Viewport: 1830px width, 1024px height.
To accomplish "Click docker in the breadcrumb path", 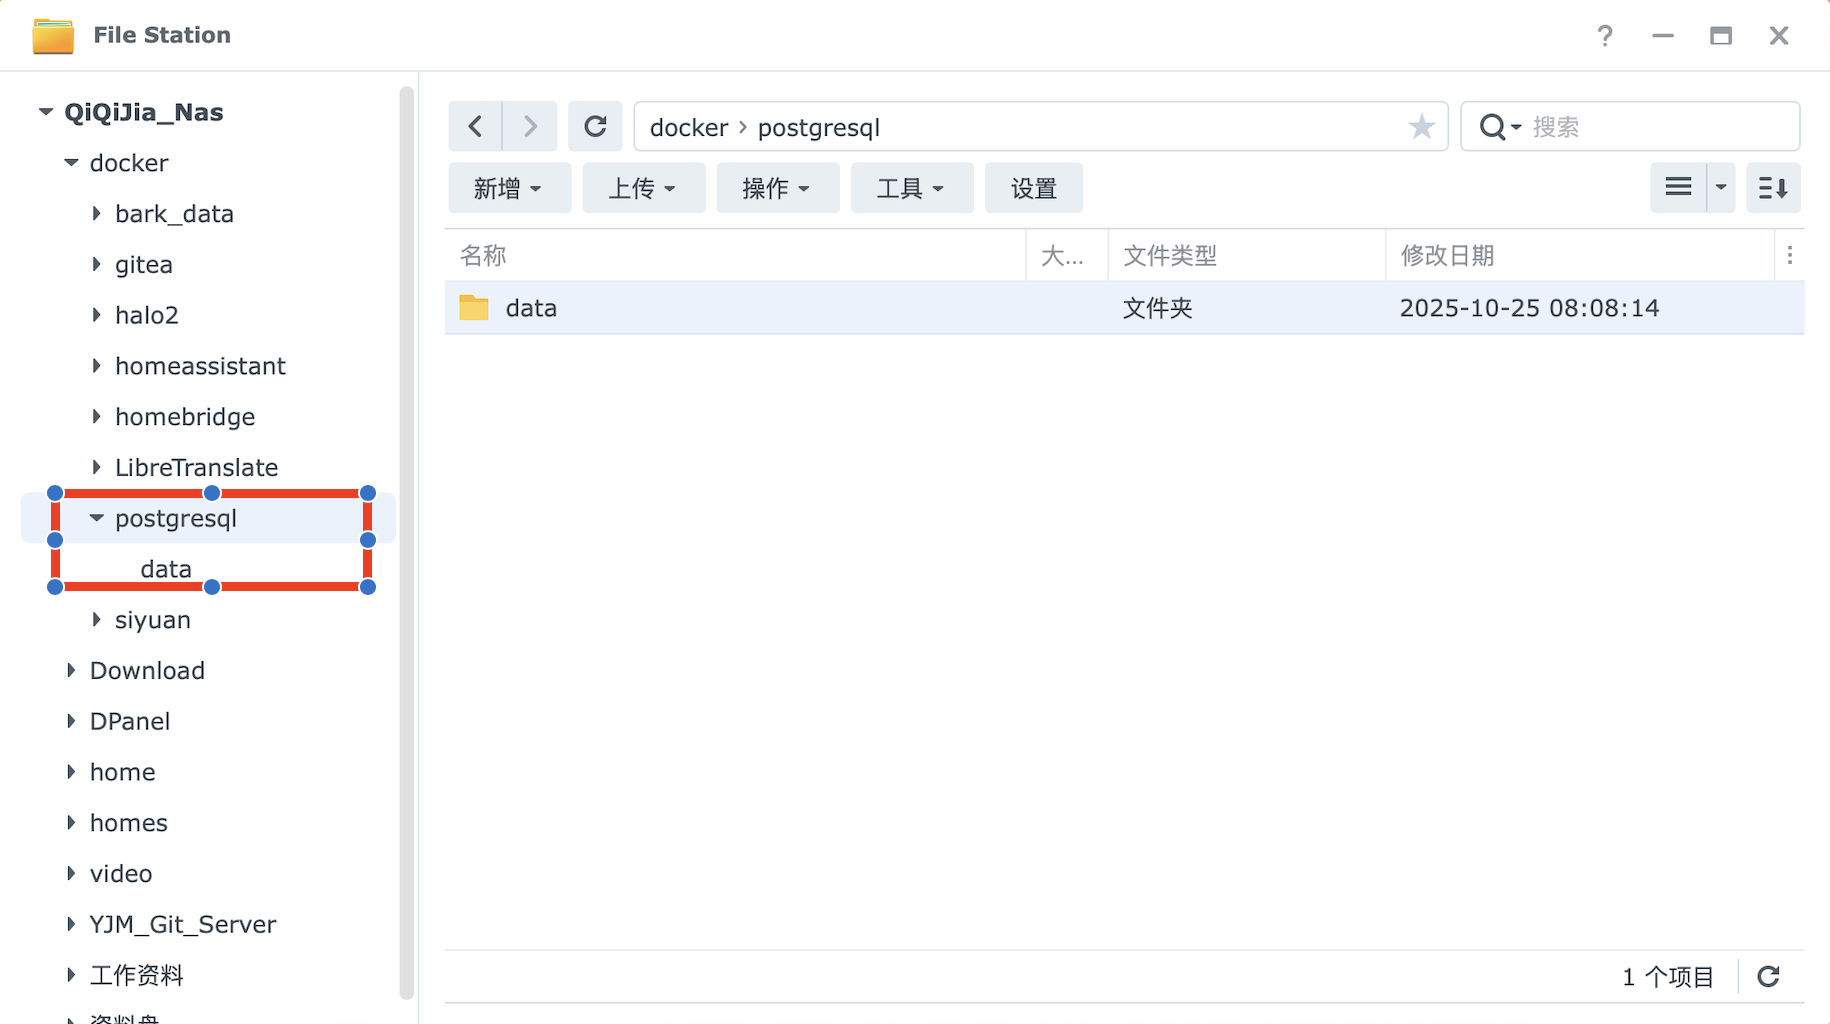I will tap(689, 128).
